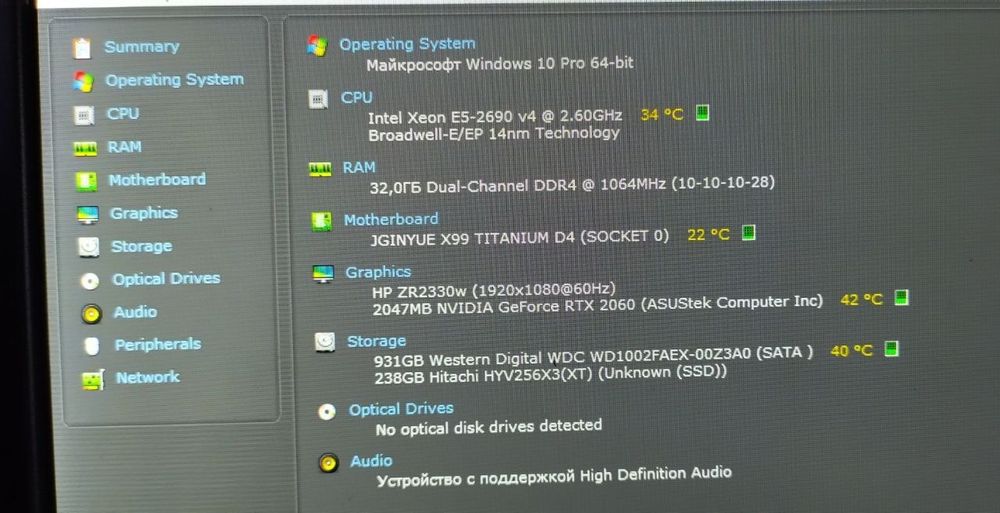Click the text 'Майкрософт Windows 10 Pro 64-bit'
The image size is (1000, 513).
coord(500,64)
